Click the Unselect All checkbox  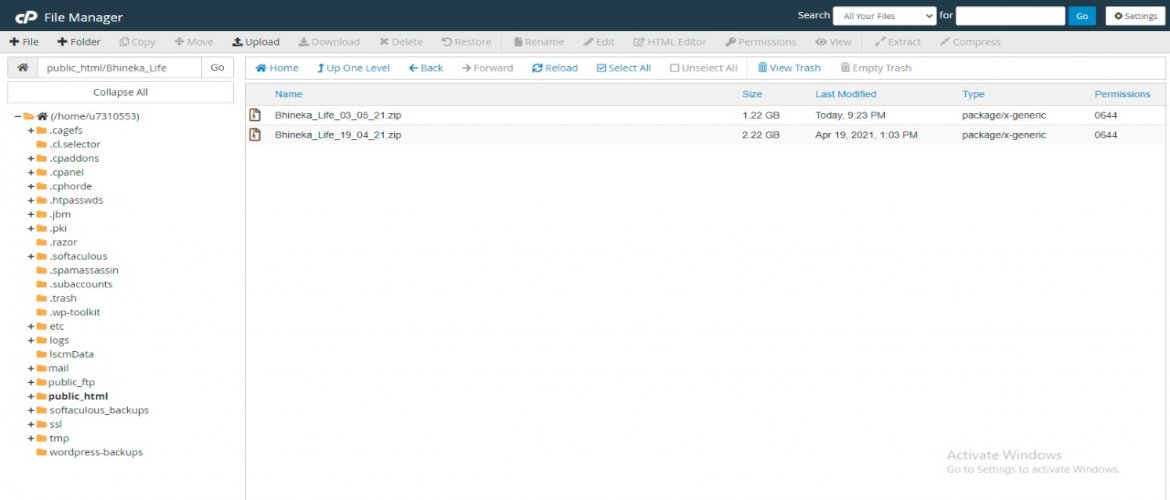[x=675, y=68]
